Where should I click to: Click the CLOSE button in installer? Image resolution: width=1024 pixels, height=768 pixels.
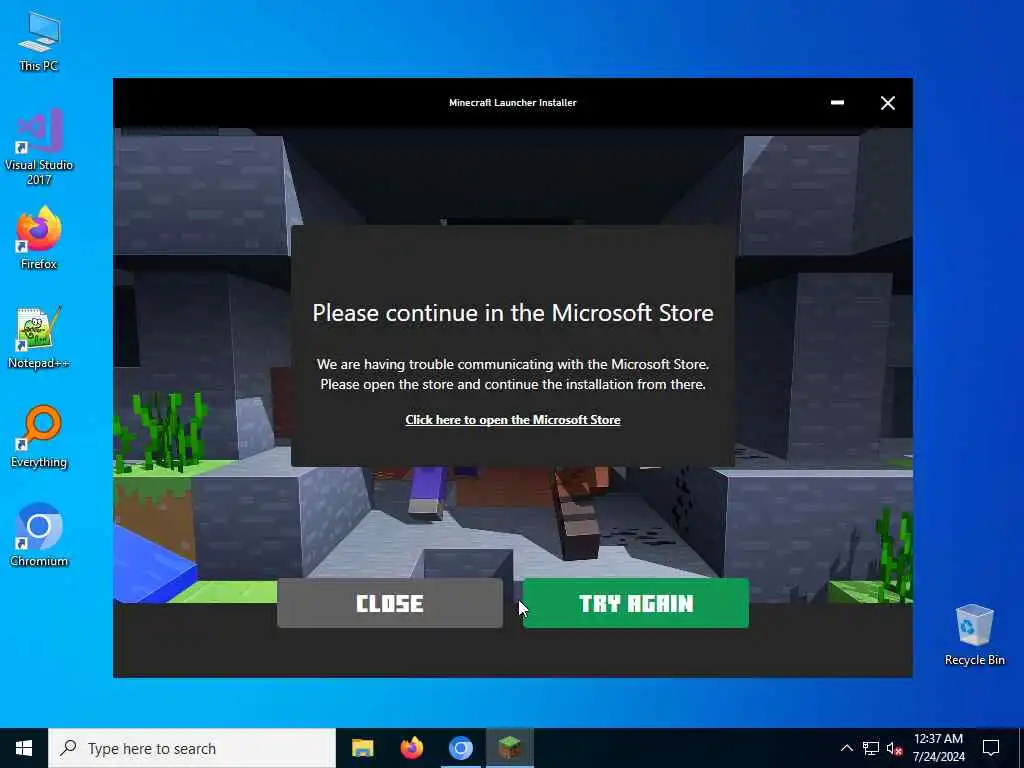[x=390, y=603]
